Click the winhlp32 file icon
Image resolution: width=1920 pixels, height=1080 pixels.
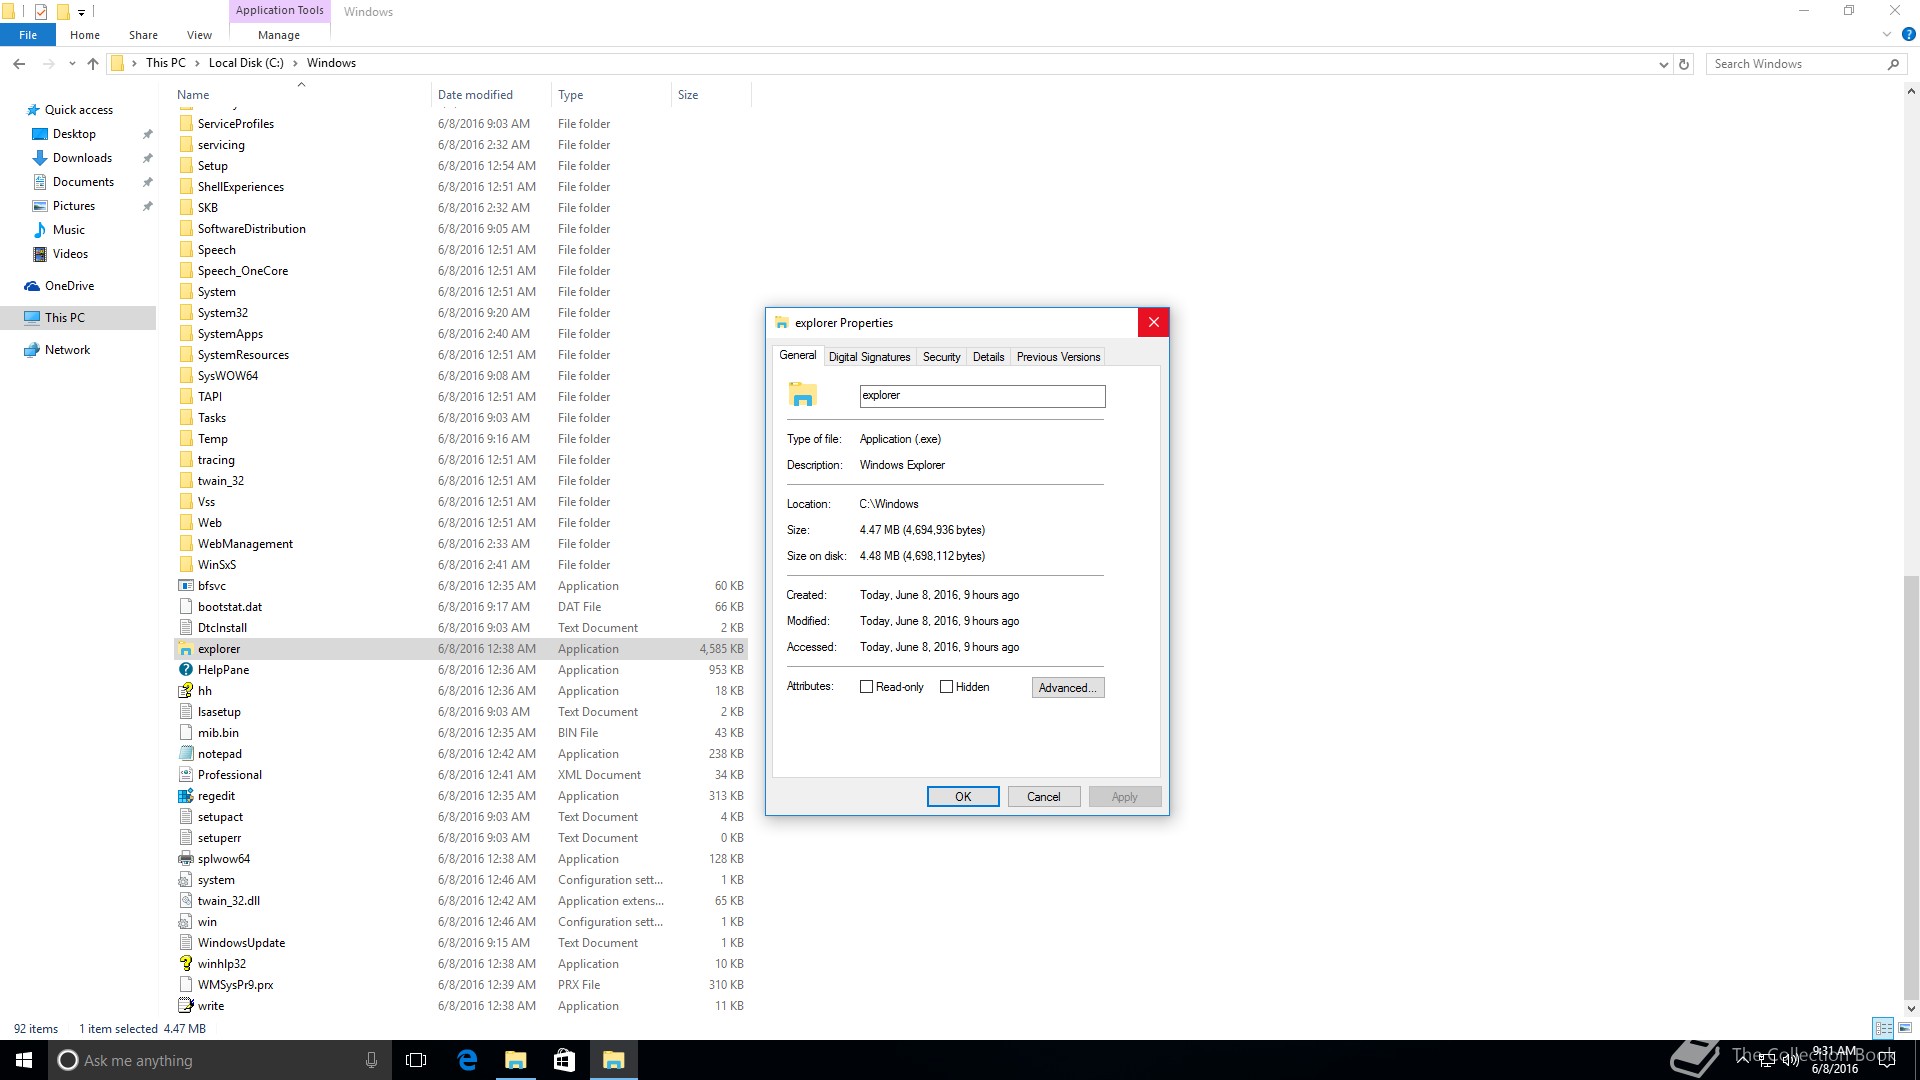(186, 964)
